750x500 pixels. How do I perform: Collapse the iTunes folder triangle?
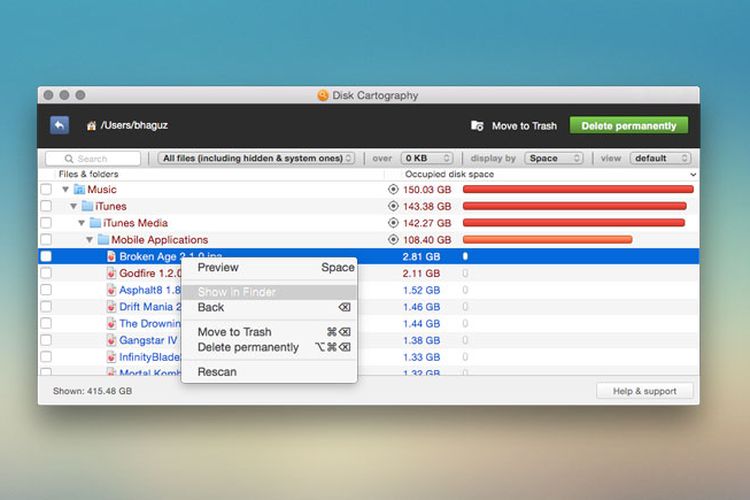[74, 206]
